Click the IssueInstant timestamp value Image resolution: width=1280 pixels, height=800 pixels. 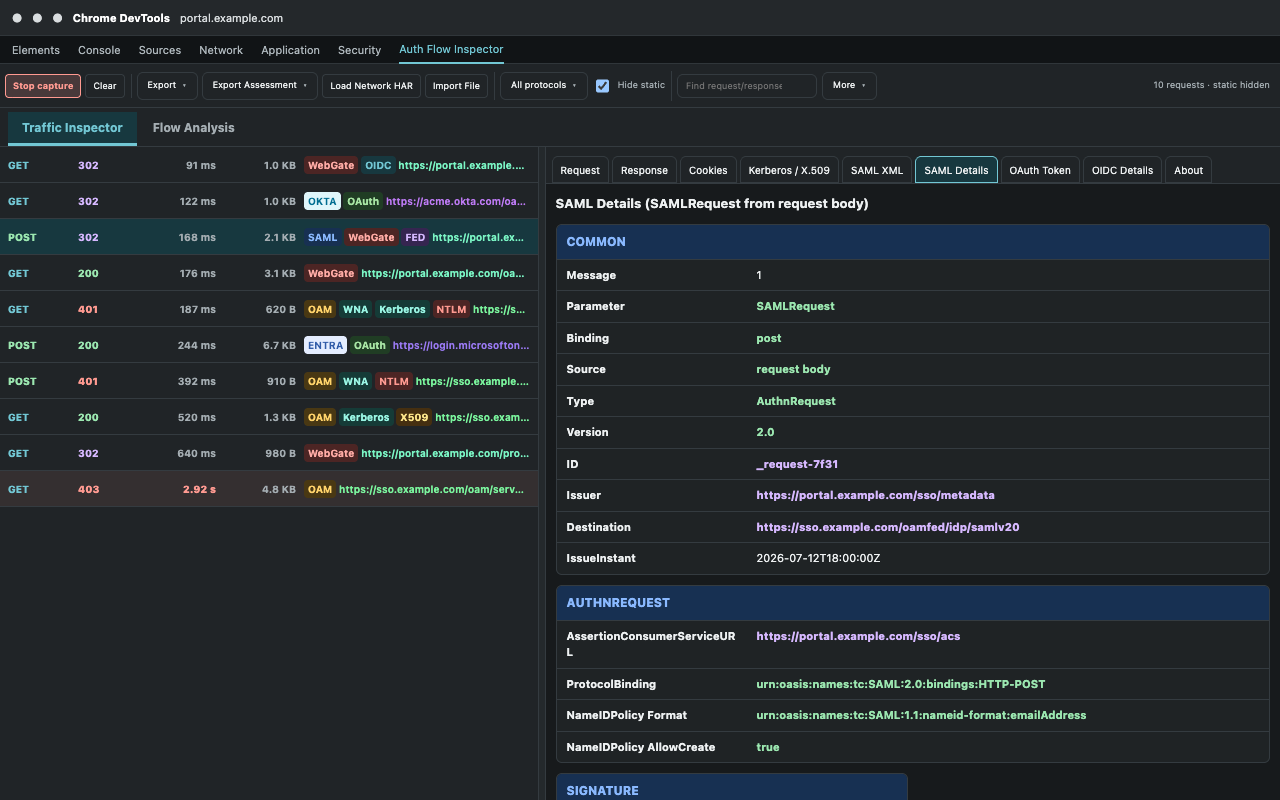tap(818, 558)
